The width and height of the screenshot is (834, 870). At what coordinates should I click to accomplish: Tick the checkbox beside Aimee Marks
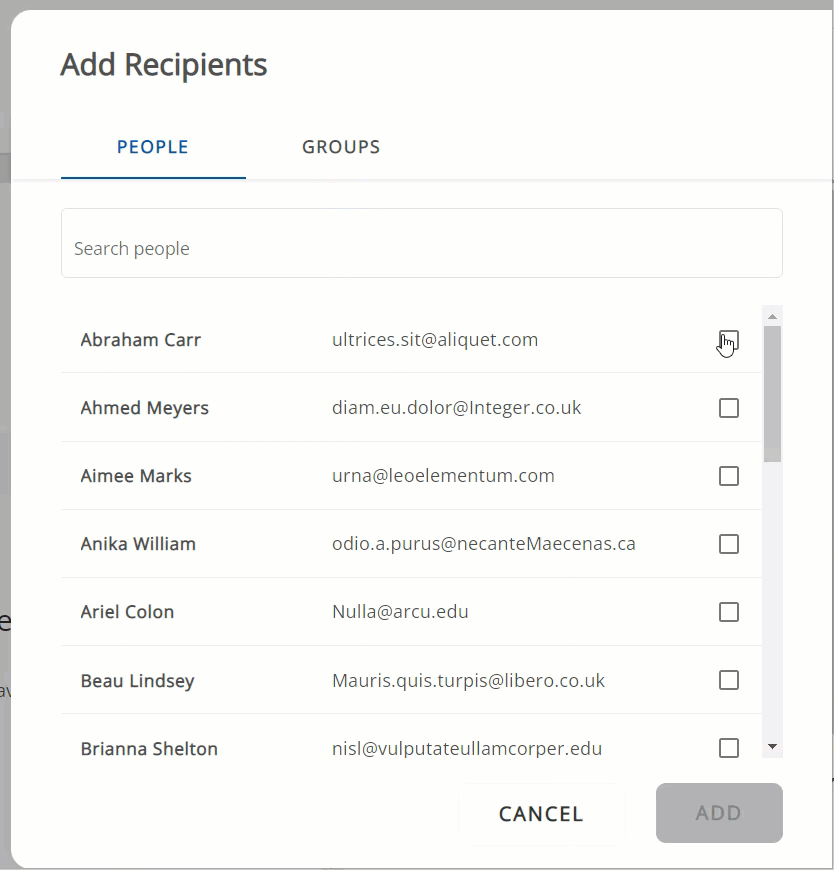729,476
